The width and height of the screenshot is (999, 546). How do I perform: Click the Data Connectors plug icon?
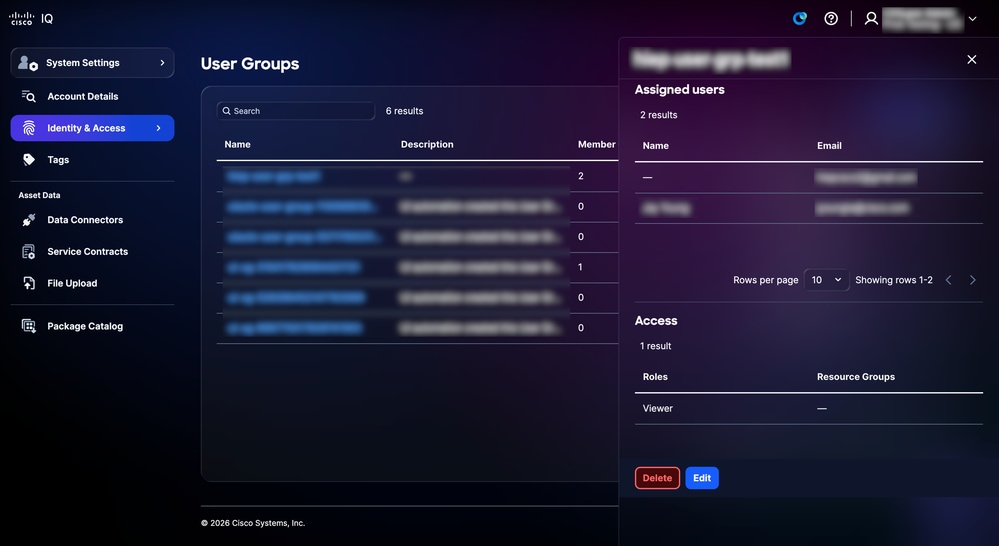[x=29, y=220]
